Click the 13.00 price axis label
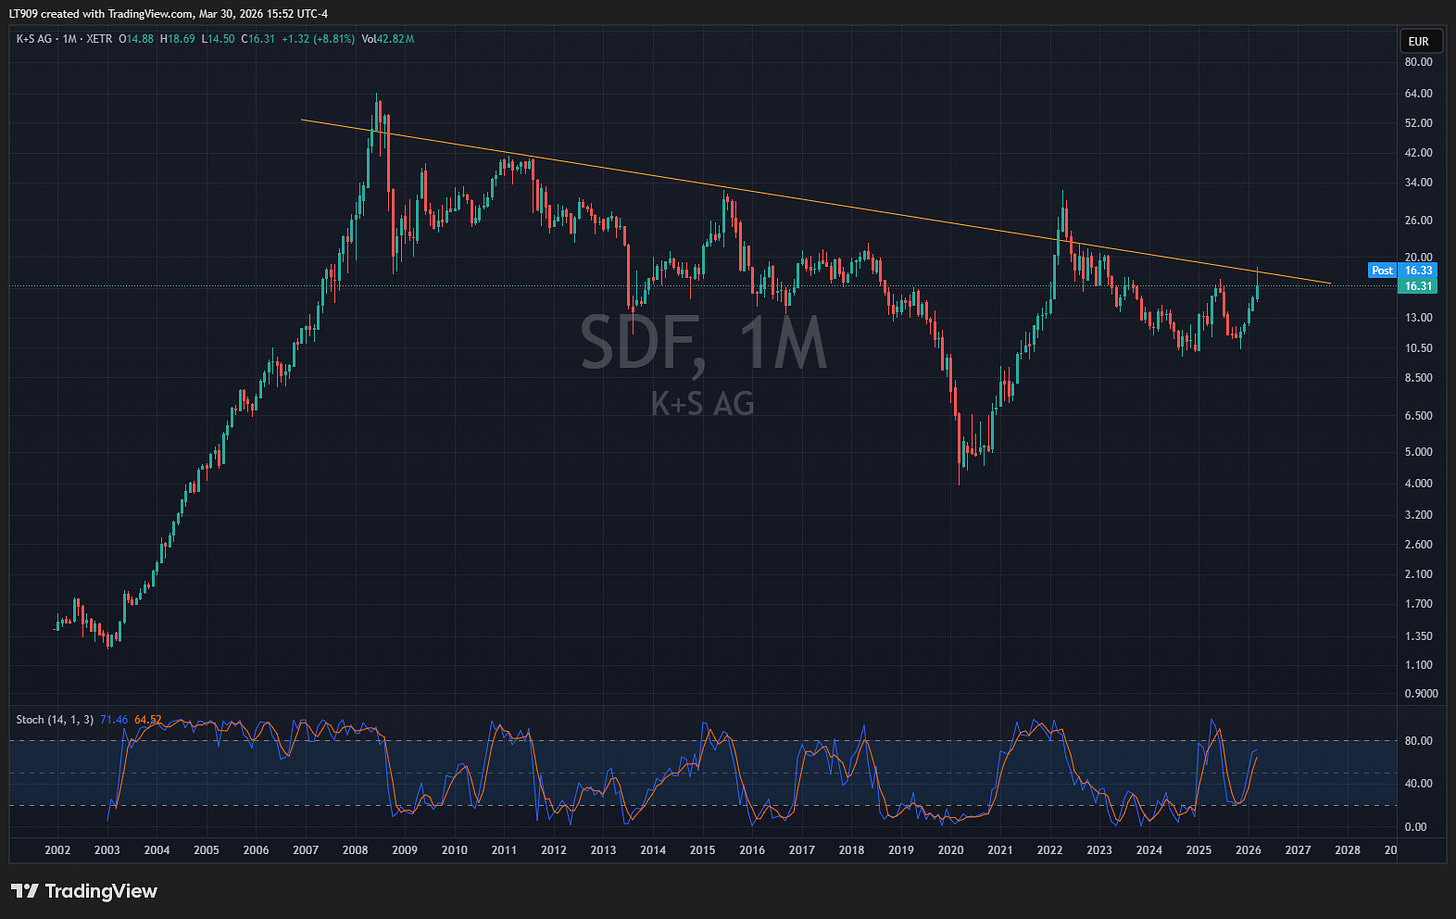This screenshot has width=1456, height=919. click(x=1418, y=318)
